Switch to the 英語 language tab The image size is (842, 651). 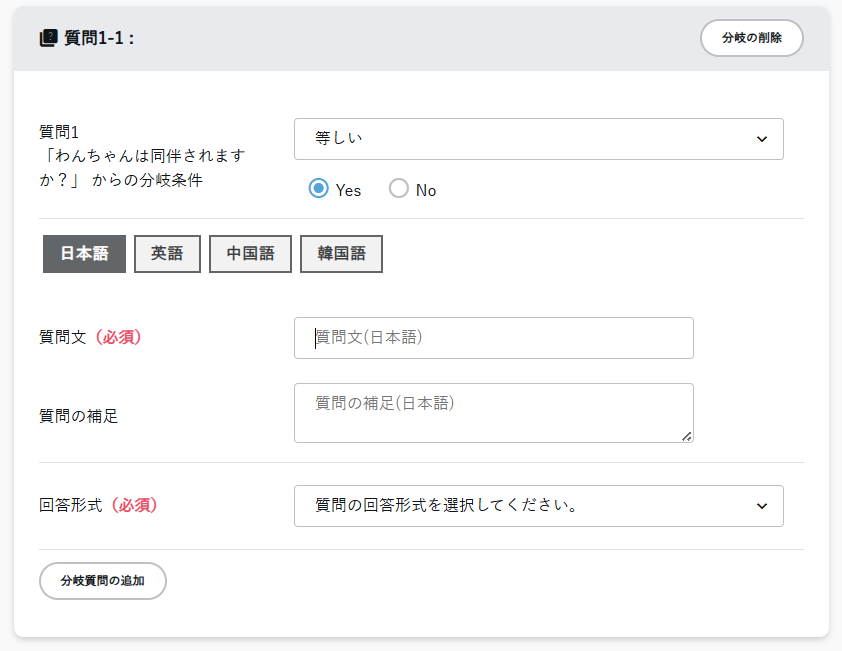[x=167, y=254]
